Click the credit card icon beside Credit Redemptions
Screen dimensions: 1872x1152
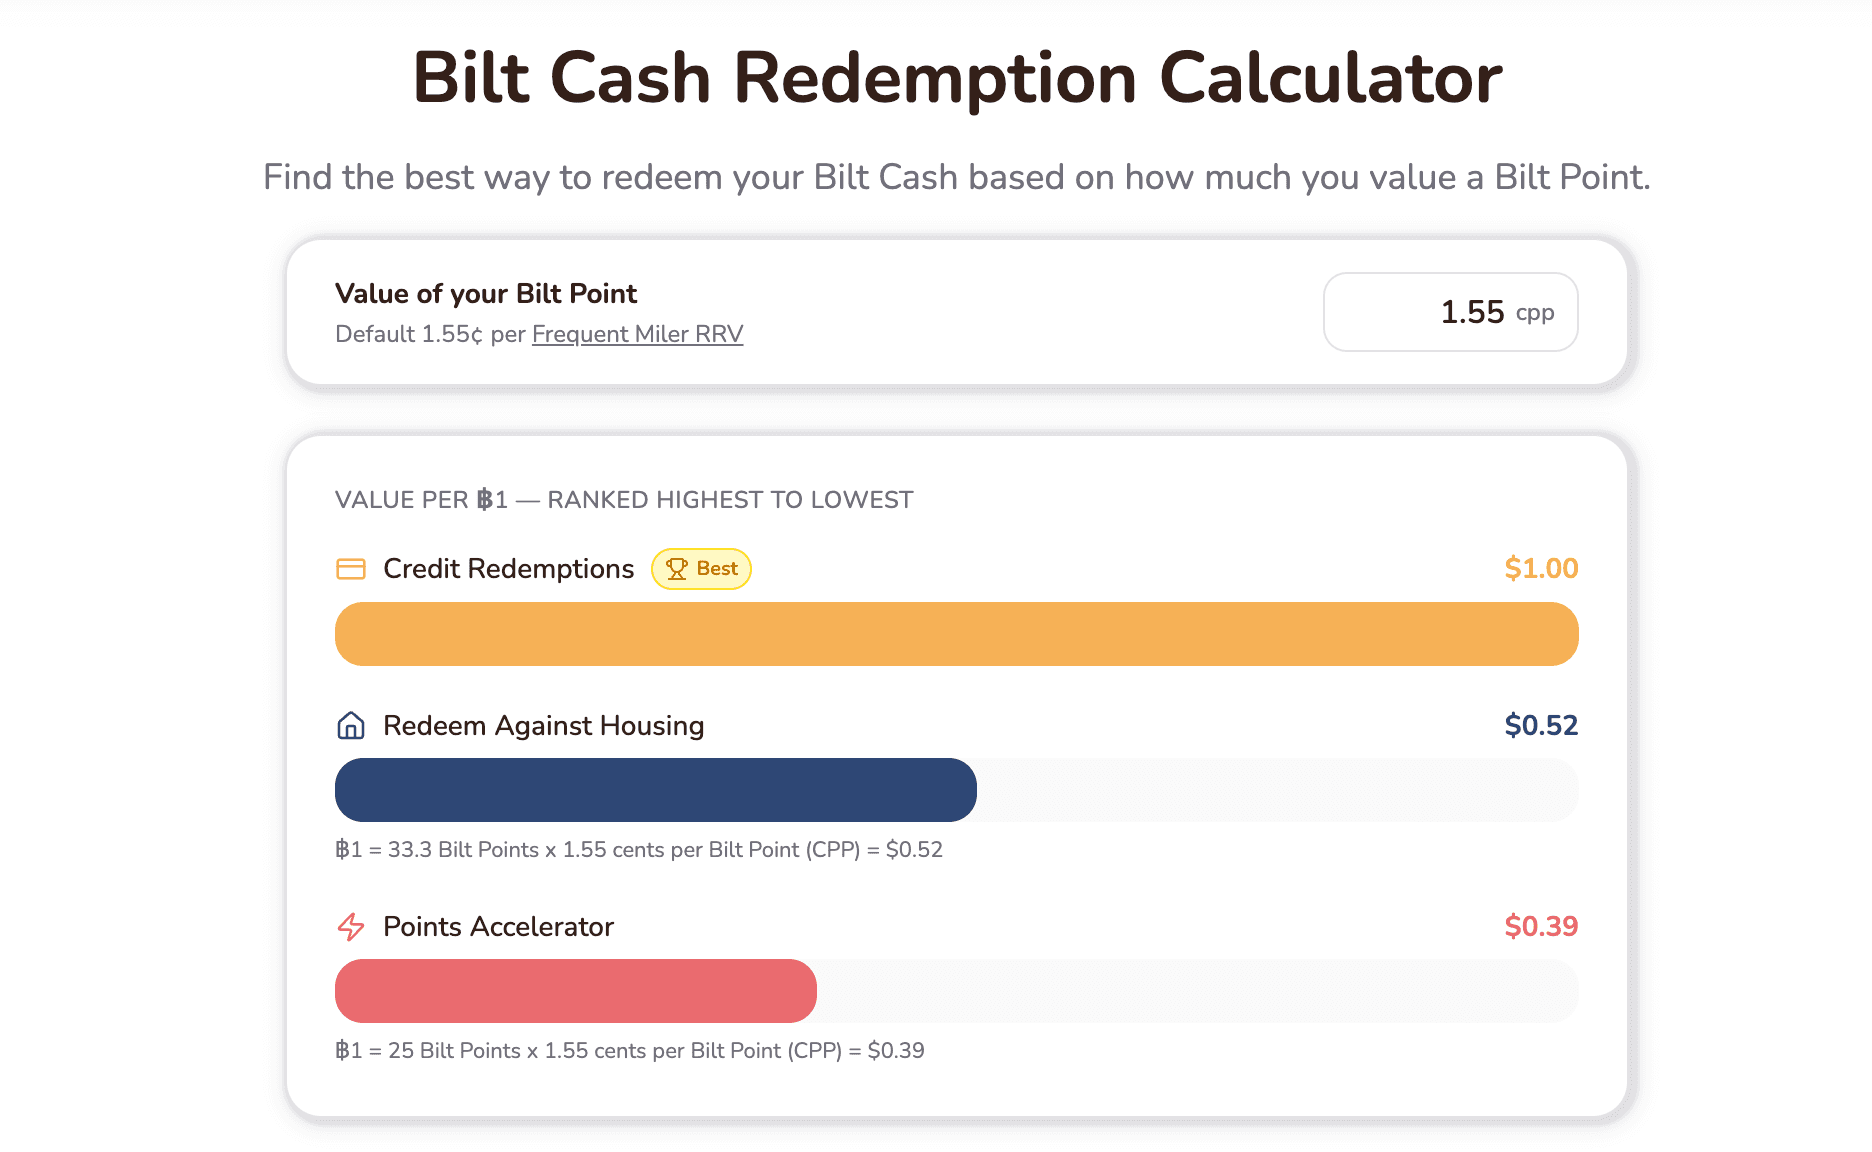click(x=351, y=569)
